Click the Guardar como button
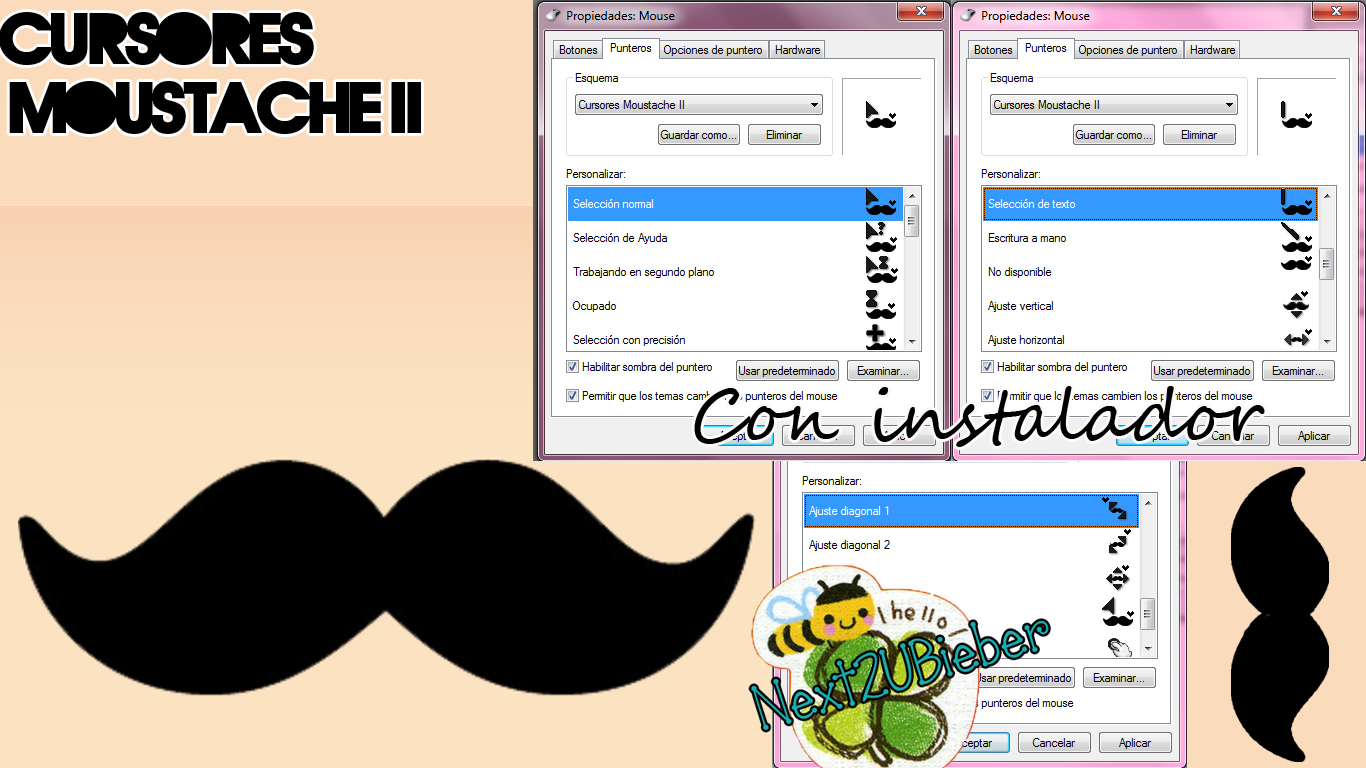The height and width of the screenshot is (768, 1366). [698, 134]
